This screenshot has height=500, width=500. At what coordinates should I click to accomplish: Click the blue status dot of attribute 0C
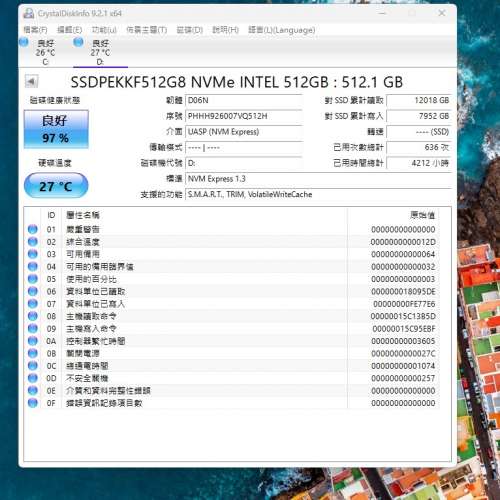[x=33, y=366]
